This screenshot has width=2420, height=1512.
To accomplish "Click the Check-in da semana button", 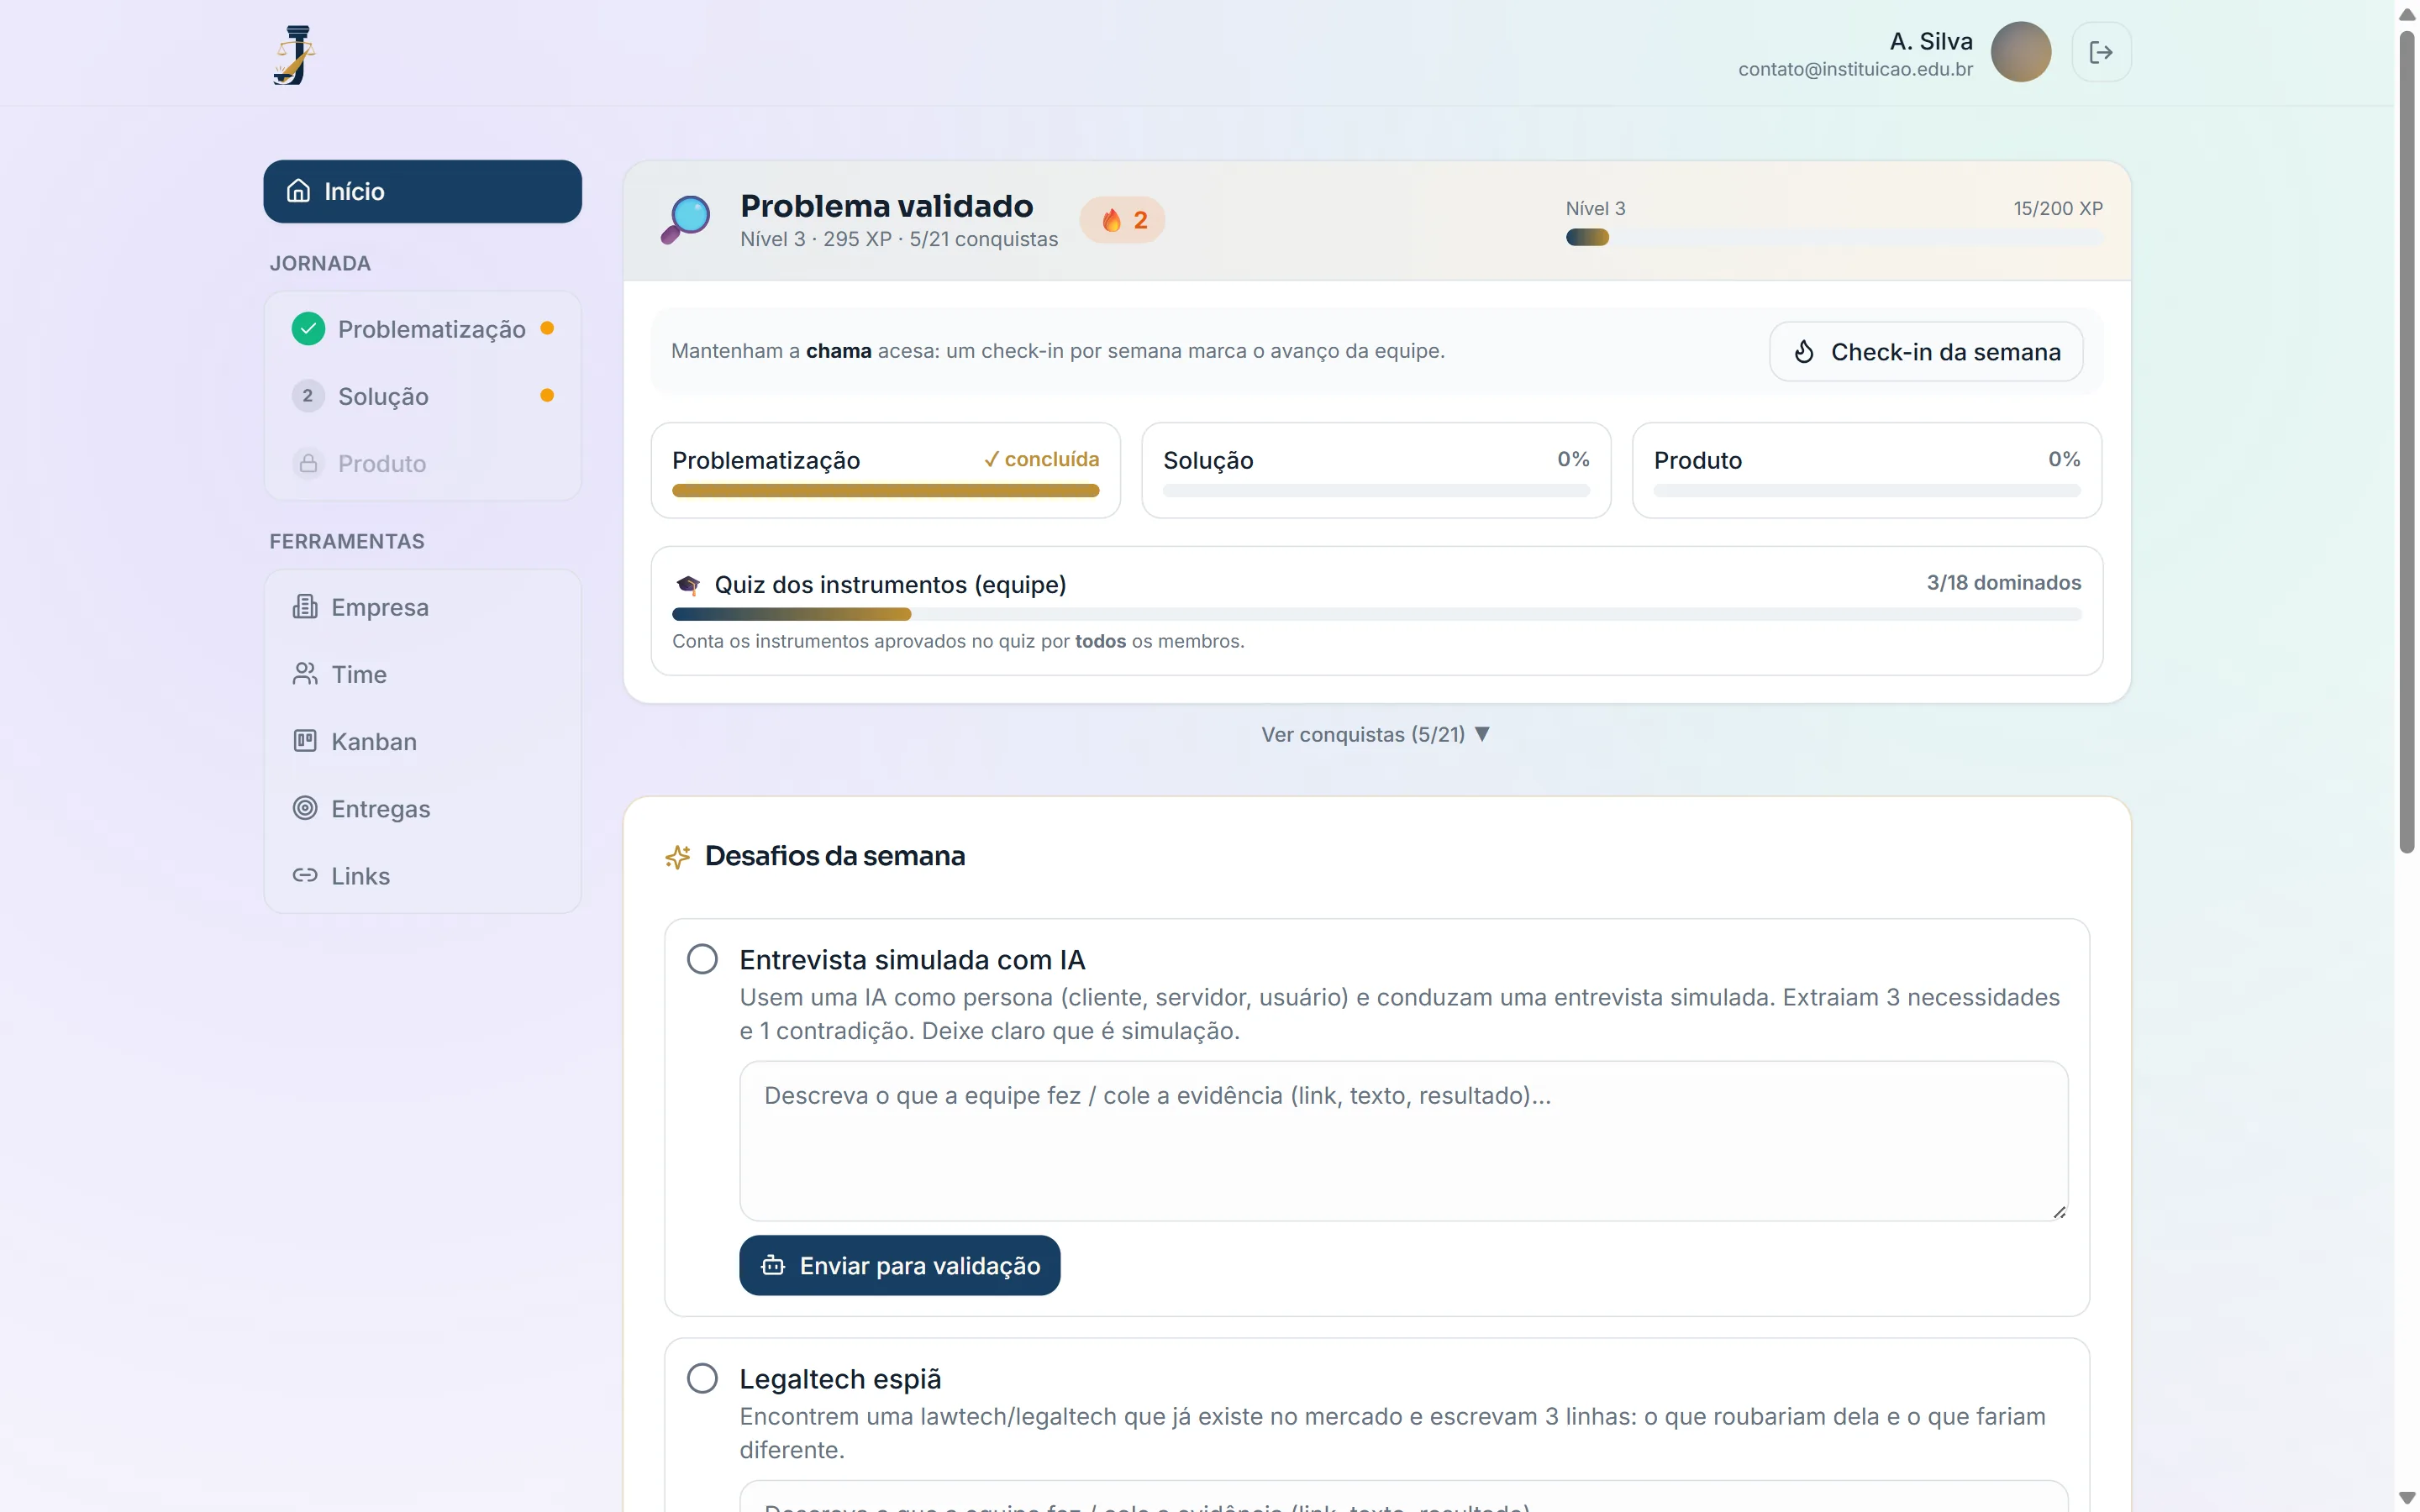I will click(1926, 352).
